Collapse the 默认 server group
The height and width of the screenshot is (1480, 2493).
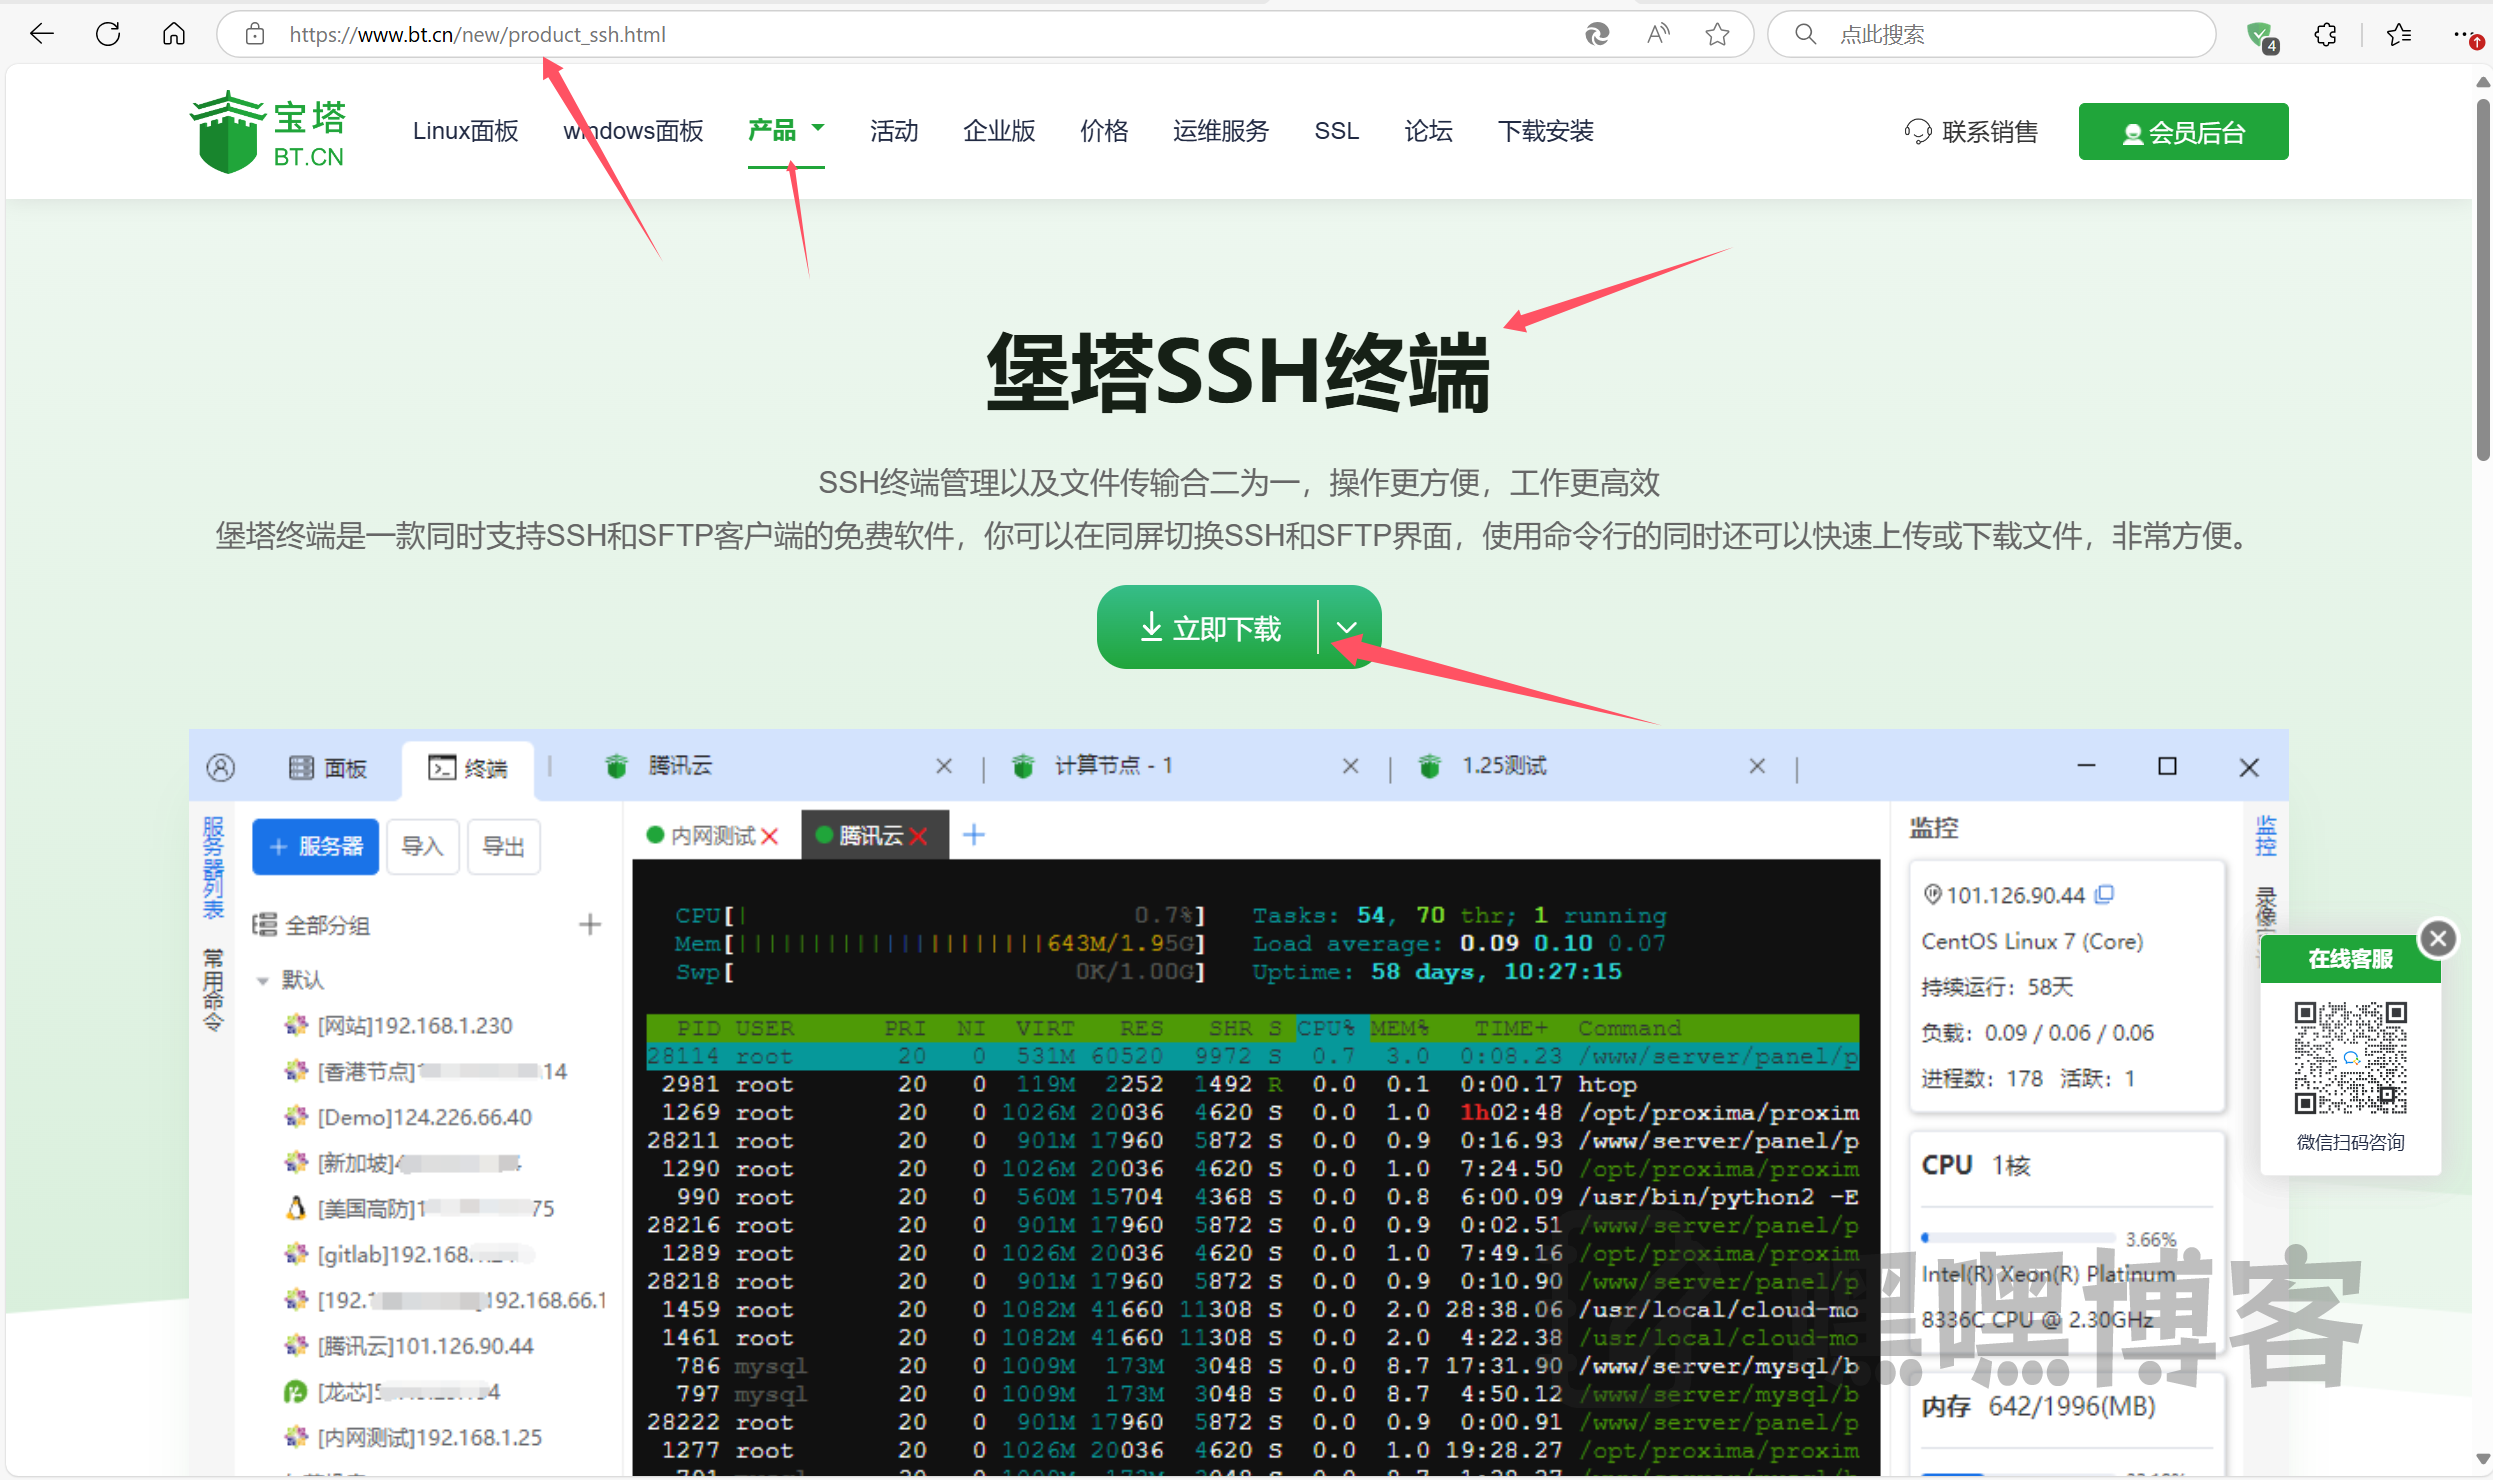(x=264, y=980)
